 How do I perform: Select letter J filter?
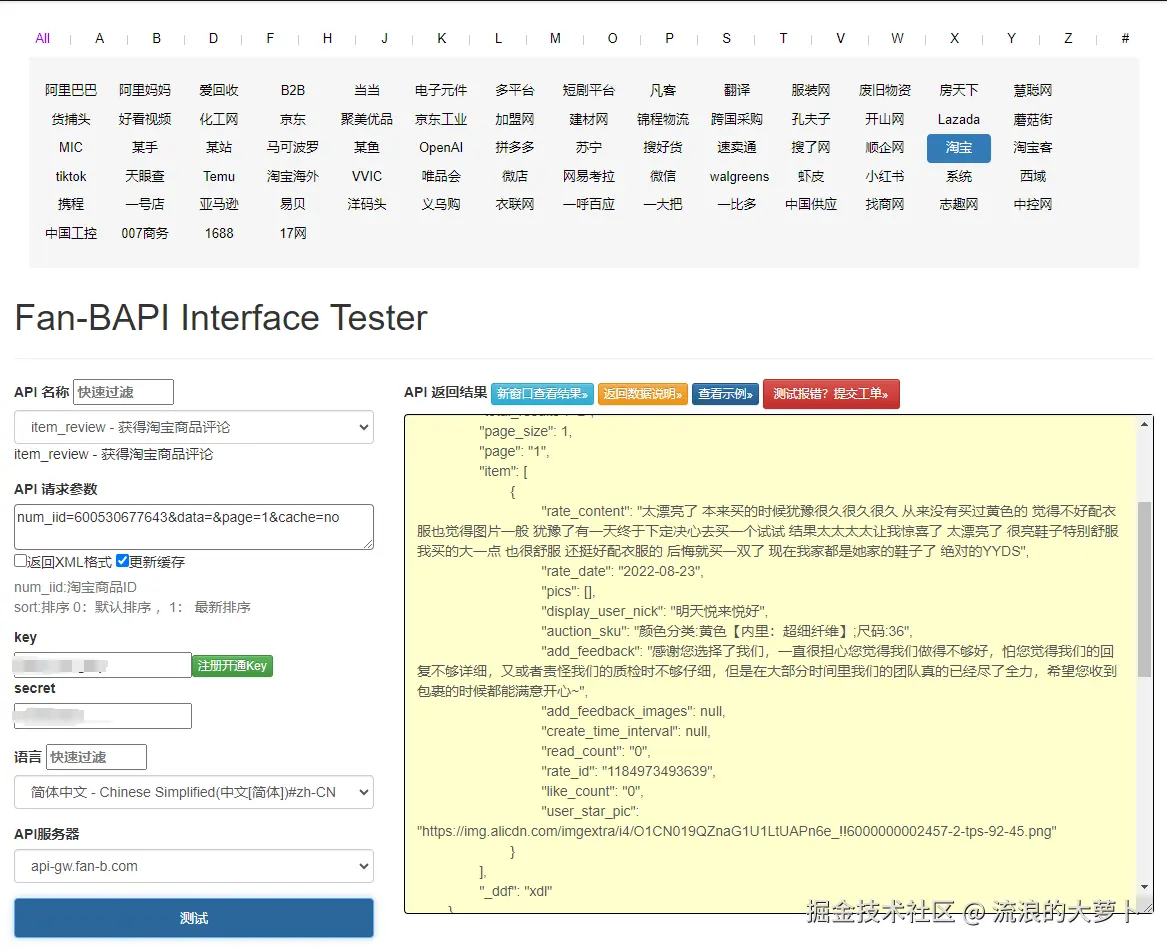click(x=384, y=38)
